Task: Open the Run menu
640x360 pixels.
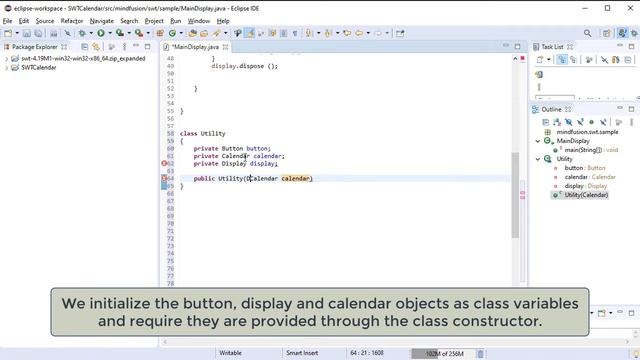Action: 176,21
